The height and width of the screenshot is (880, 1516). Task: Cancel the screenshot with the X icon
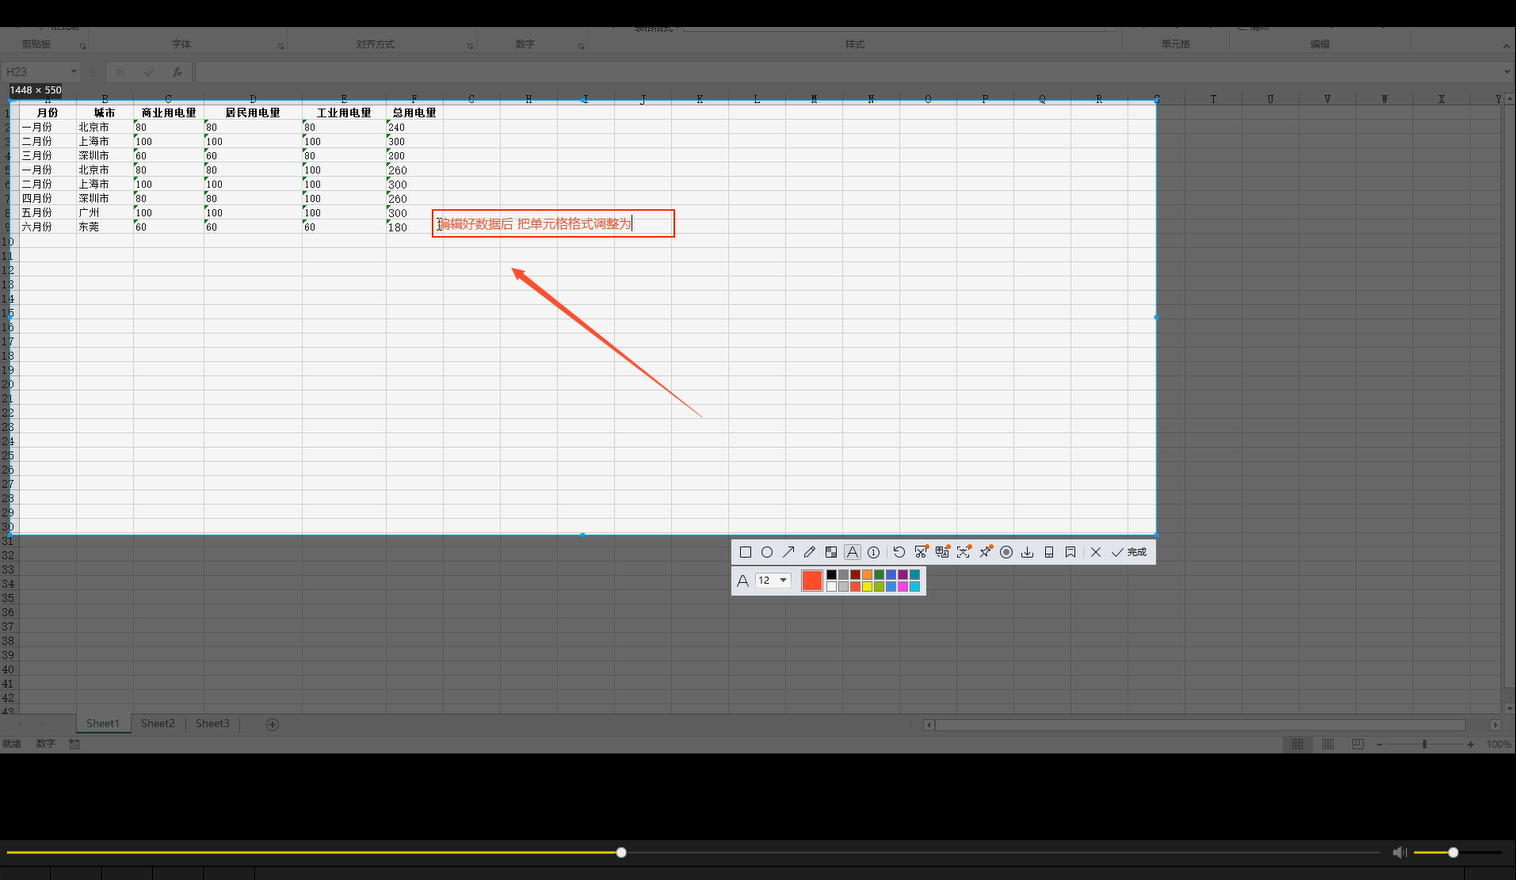[1095, 552]
